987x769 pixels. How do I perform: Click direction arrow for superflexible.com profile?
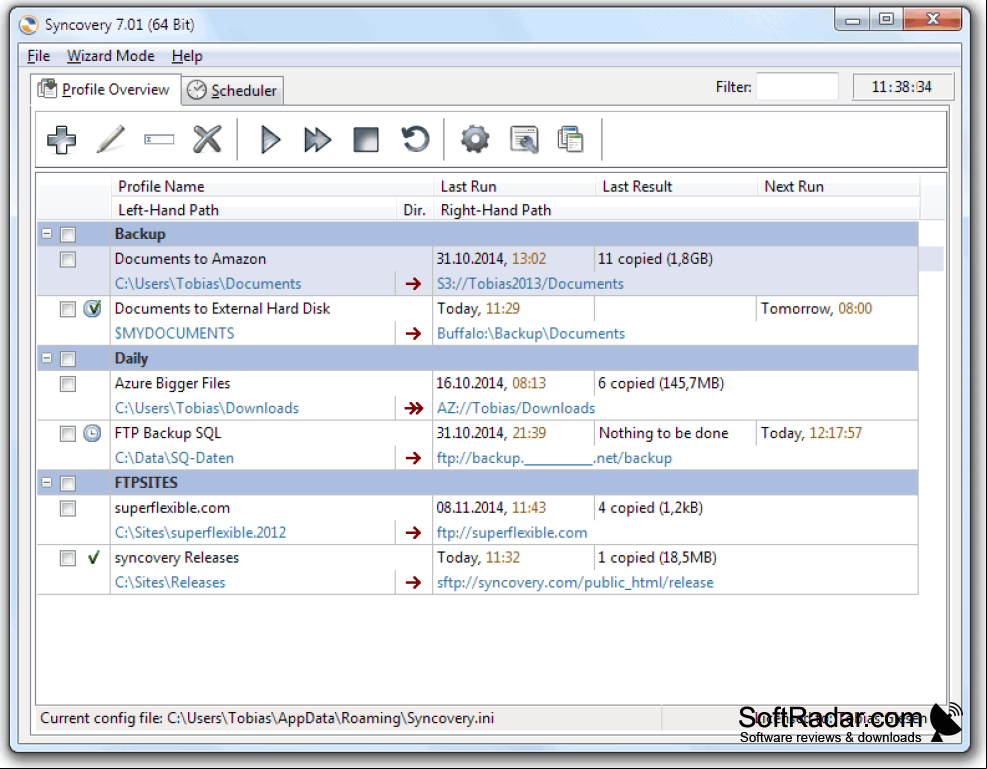(414, 533)
